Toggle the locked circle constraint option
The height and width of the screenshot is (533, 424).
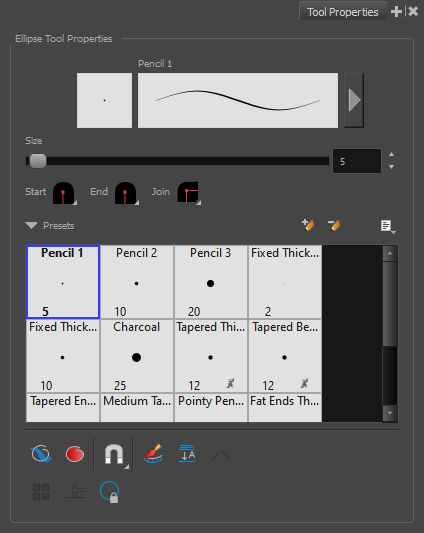click(x=109, y=492)
